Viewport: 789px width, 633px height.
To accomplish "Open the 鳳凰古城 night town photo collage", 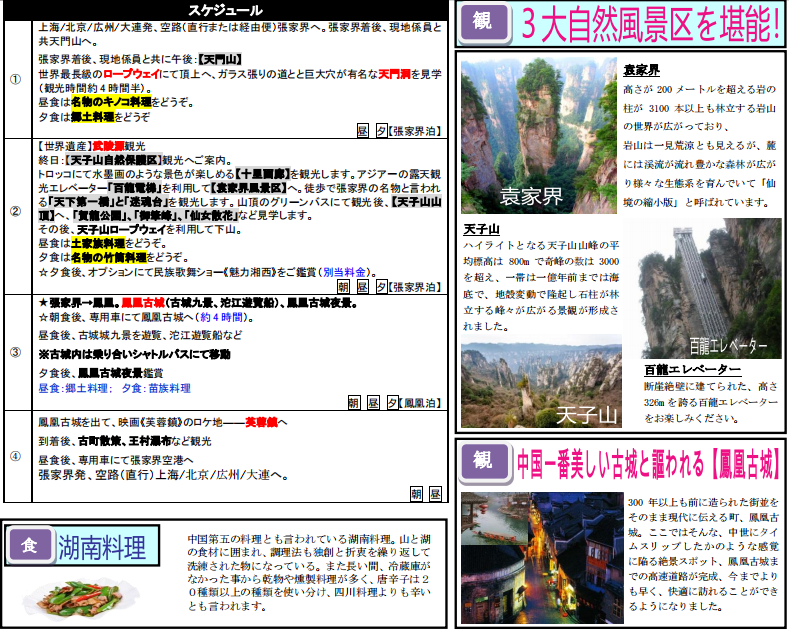I will coord(542,558).
